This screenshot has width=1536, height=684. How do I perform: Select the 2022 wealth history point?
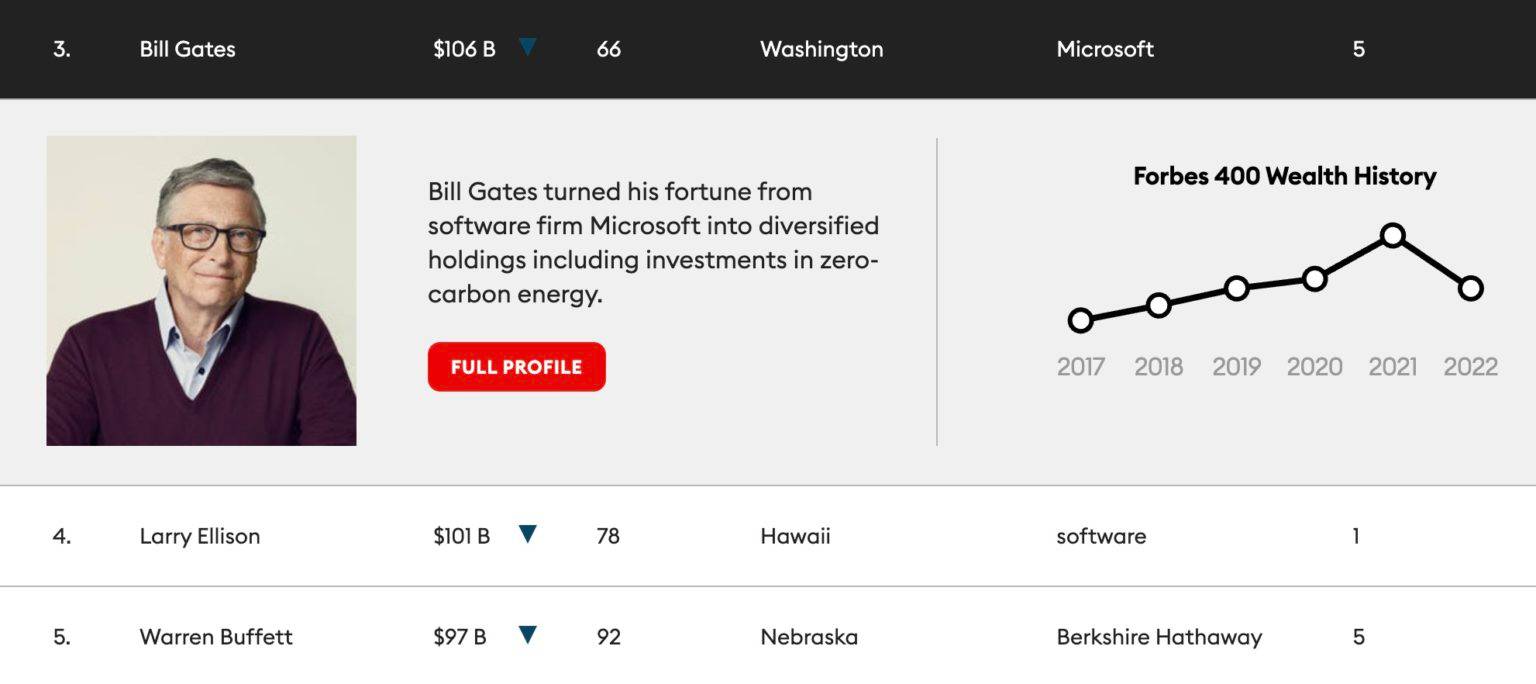click(1470, 288)
